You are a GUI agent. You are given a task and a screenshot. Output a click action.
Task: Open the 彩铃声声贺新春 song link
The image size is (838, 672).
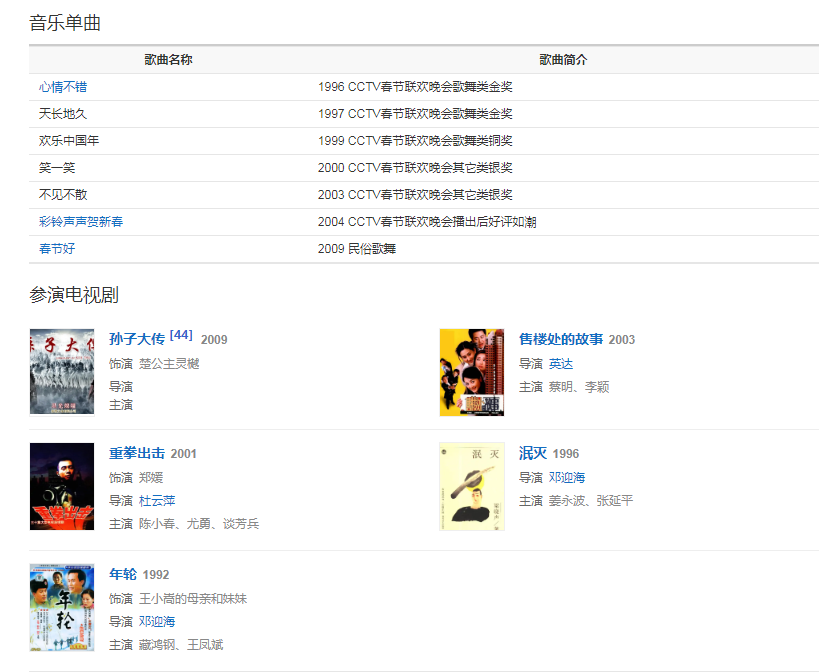(x=81, y=222)
